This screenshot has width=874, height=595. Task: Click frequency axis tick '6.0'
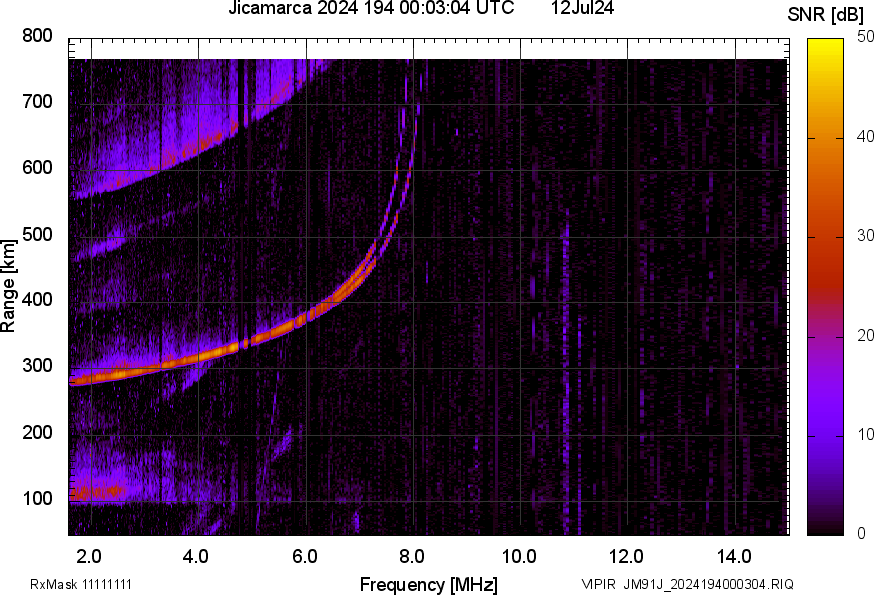point(304,557)
